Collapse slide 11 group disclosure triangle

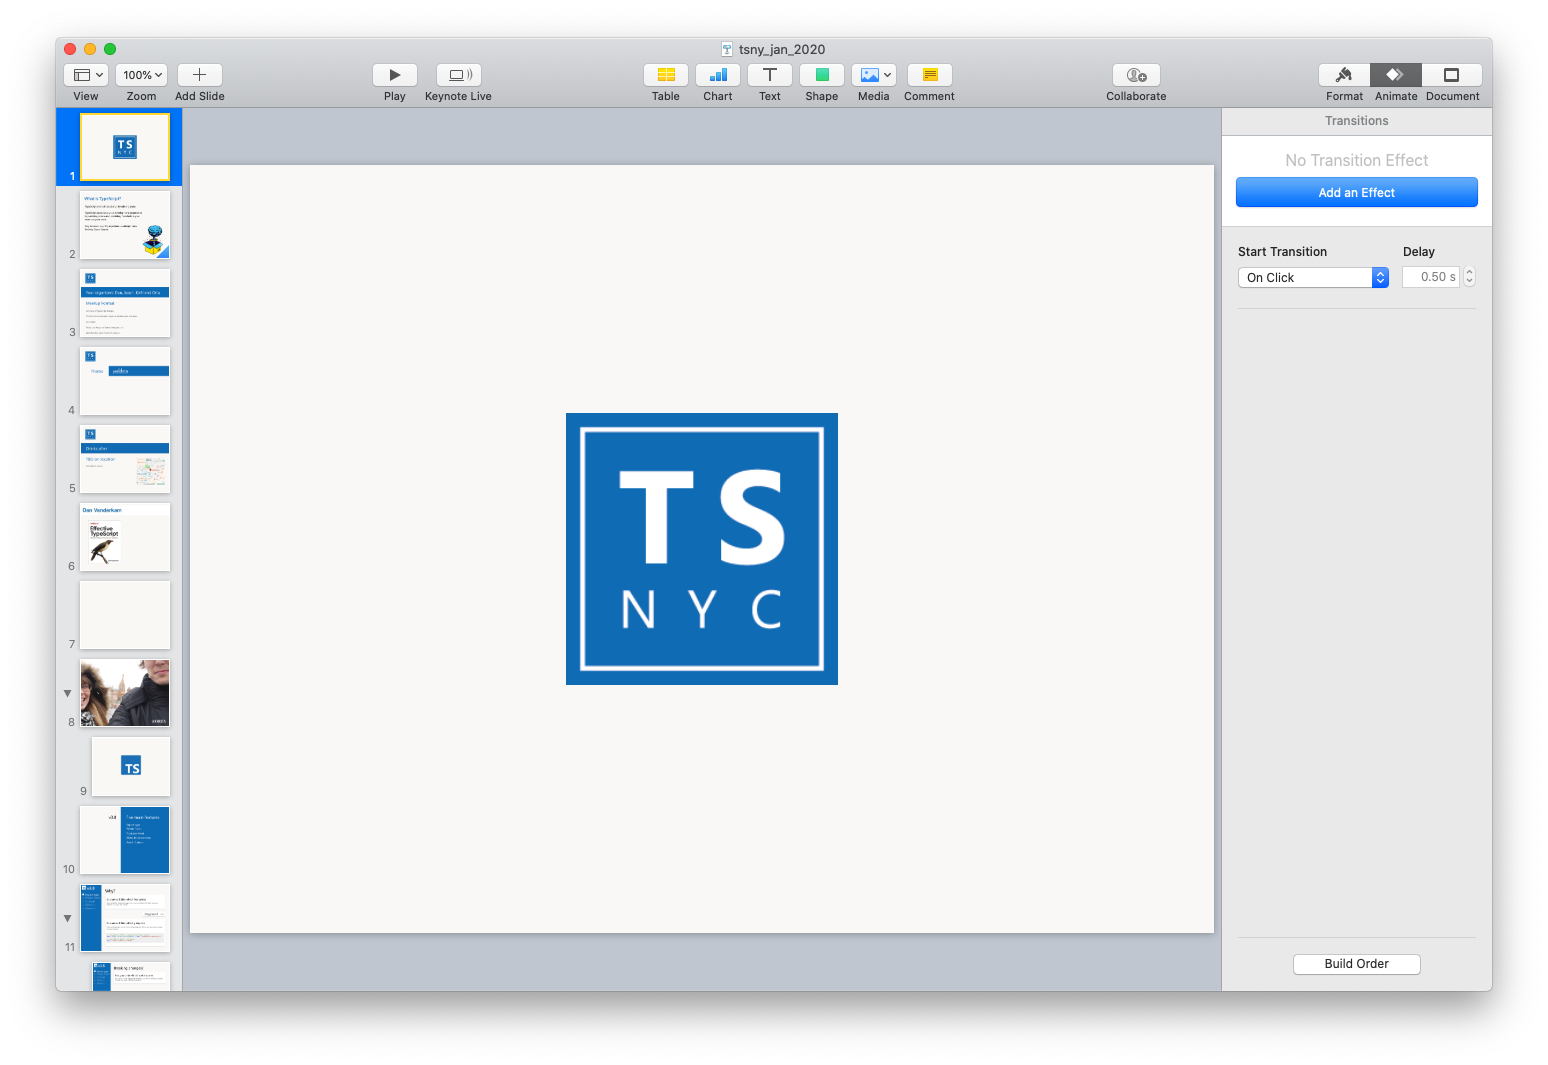click(68, 918)
